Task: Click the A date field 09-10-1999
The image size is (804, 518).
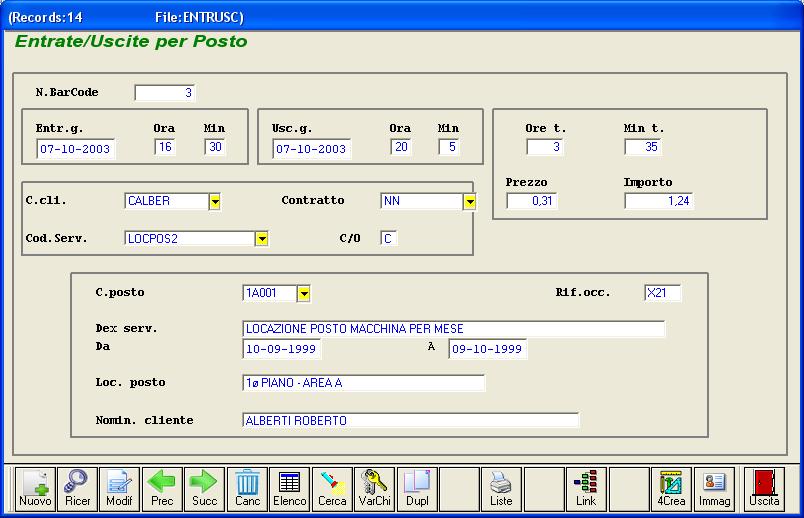Action: click(488, 349)
